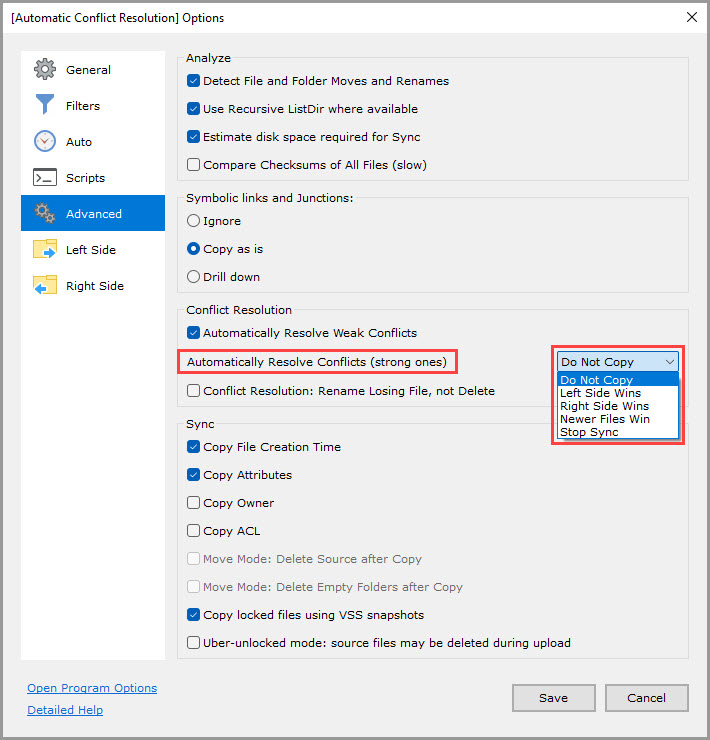Viewport: 710px width, 740px height.
Task: Click the Scripts terminal icon
Action: (45, 177)
